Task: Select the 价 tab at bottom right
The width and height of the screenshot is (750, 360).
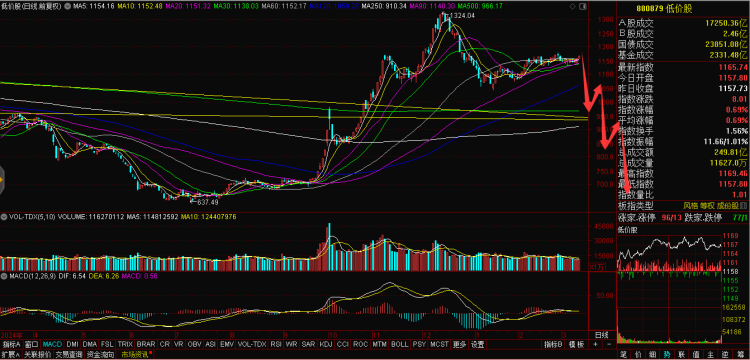Action: pyautogui.click(x=638, y=355)
